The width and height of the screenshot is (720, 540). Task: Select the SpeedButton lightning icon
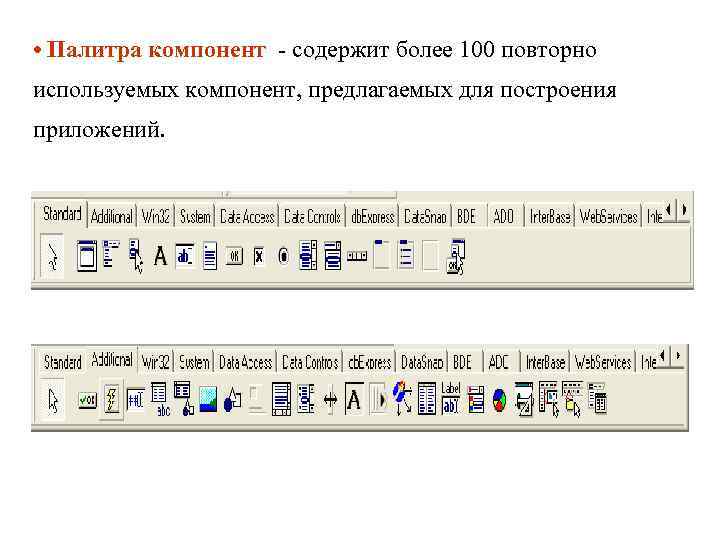pos(112,399)
